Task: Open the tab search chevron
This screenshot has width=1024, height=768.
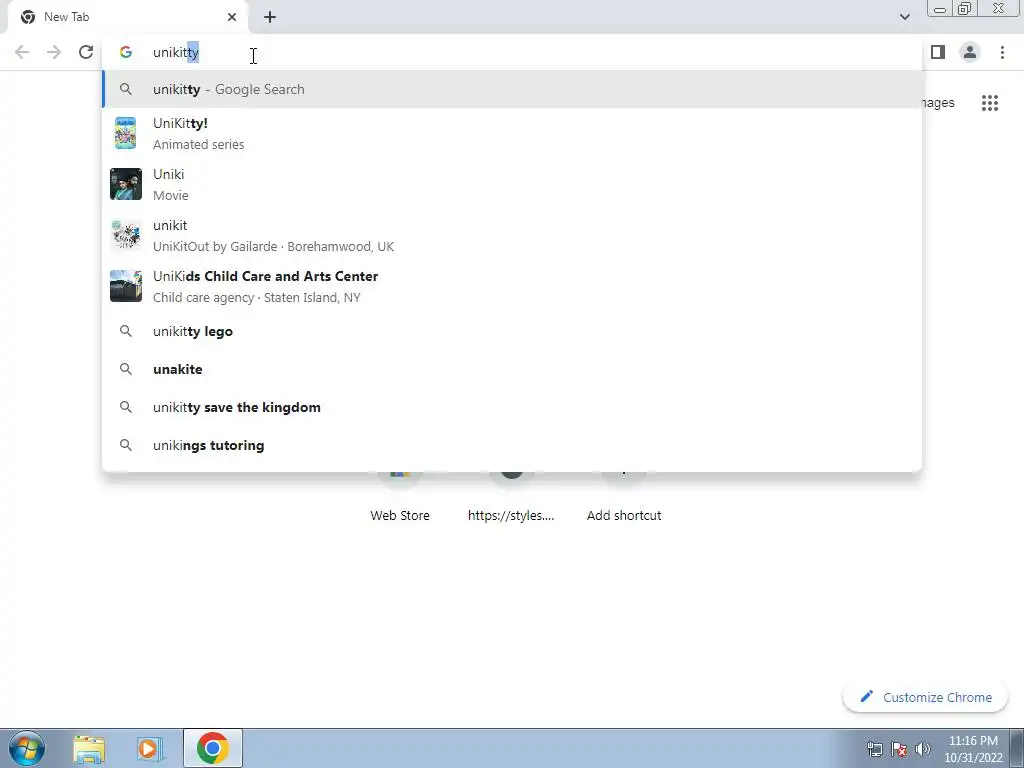Action: [904, 17]
